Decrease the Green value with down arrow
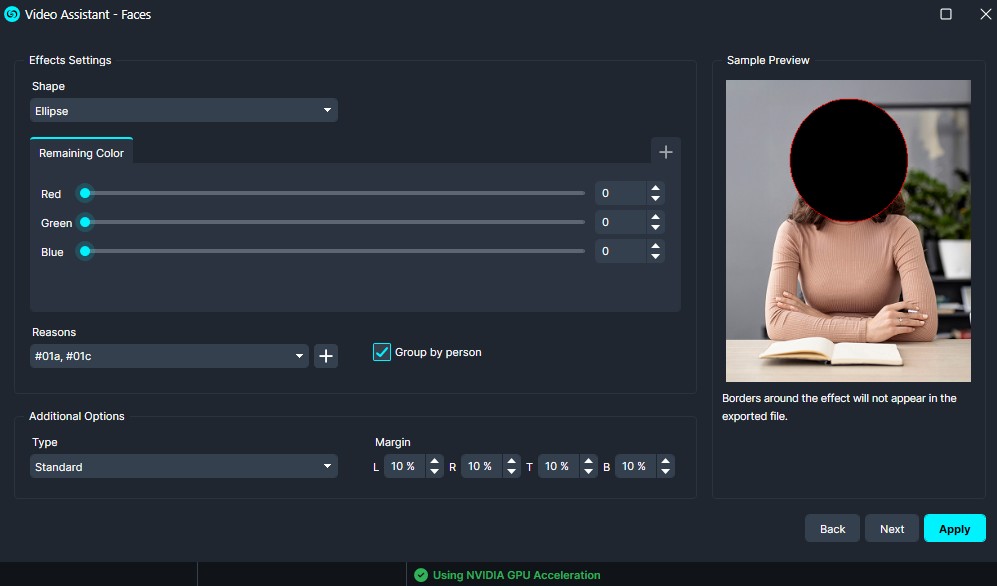Screen dimensions: 997x586 (x=656, y=228)
